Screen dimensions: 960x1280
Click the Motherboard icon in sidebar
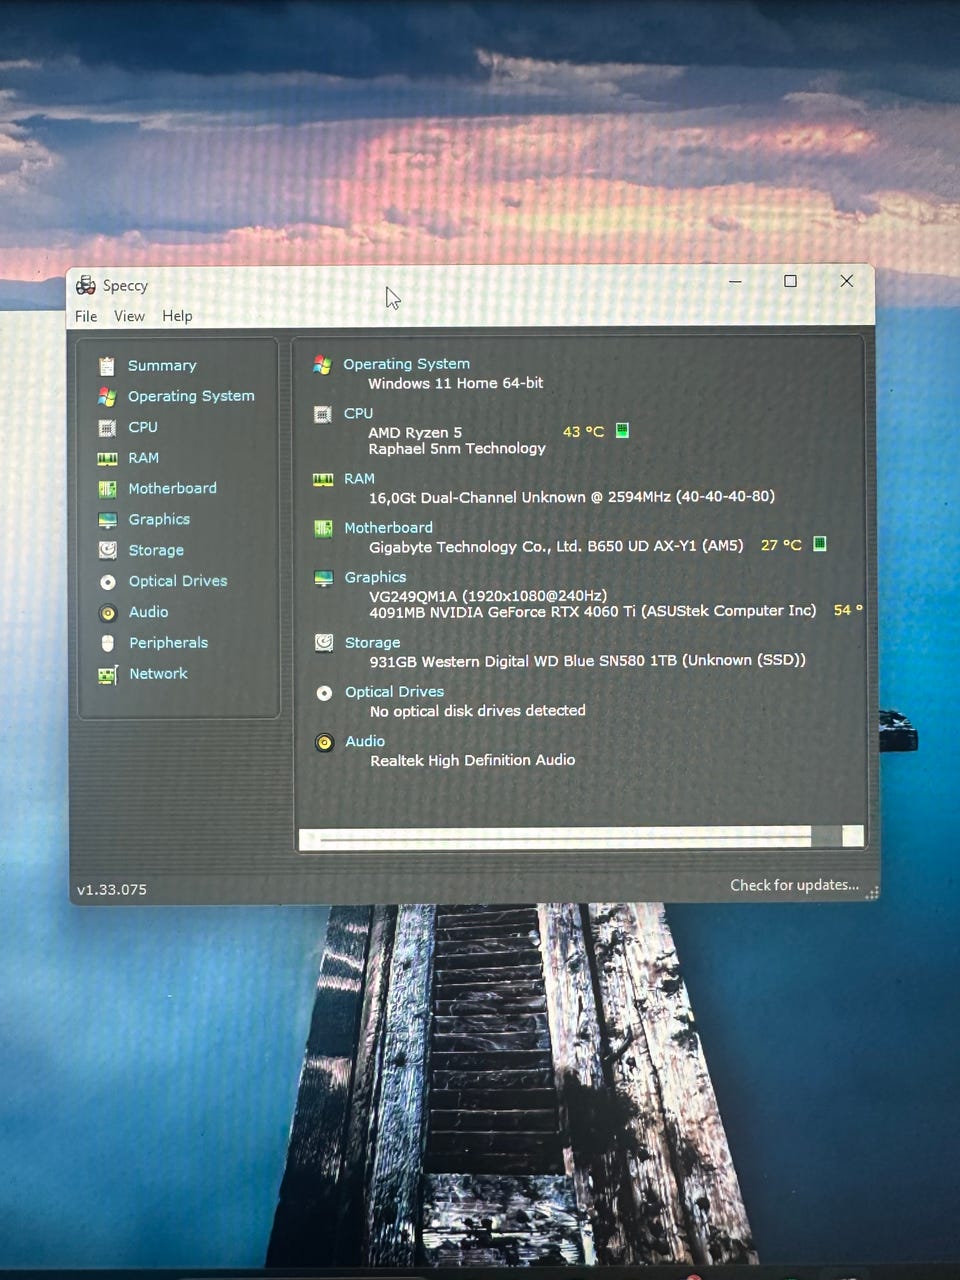click(x=107, y=489)
